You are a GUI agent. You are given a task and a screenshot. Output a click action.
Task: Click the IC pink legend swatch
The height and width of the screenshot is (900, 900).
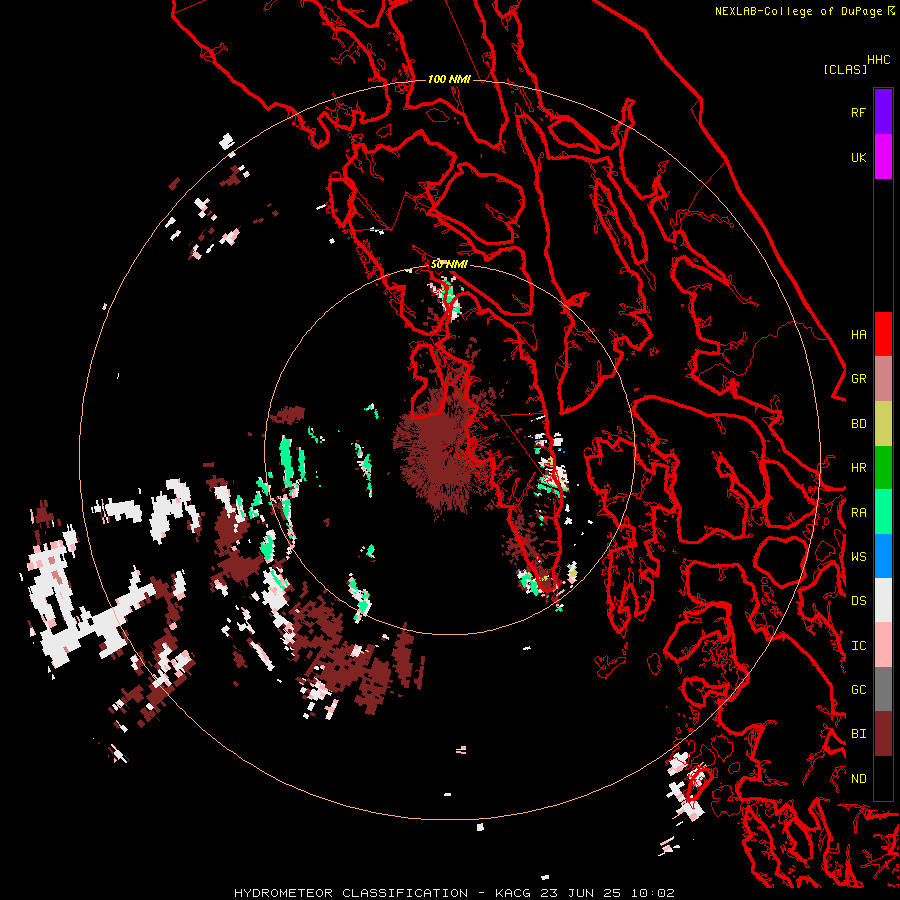pos(883,645)
